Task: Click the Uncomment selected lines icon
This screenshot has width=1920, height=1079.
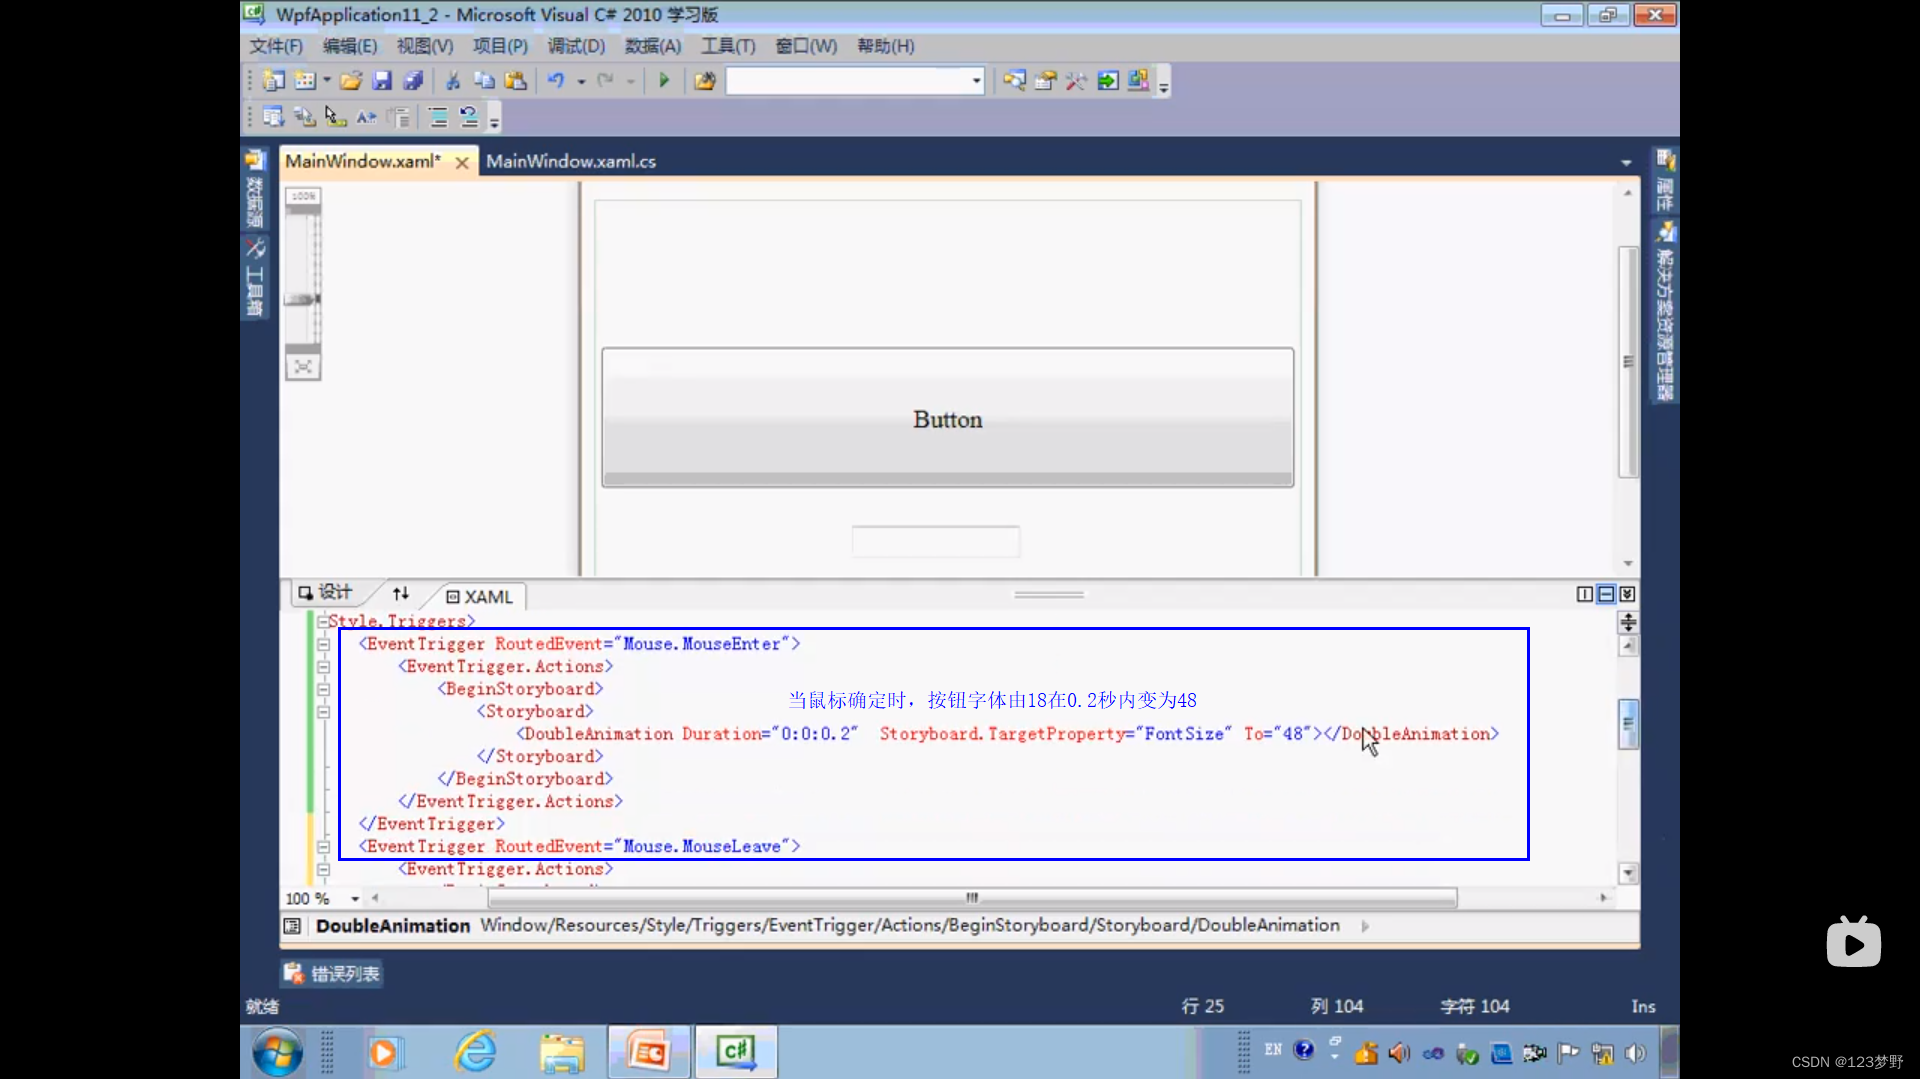Action: 469,117
